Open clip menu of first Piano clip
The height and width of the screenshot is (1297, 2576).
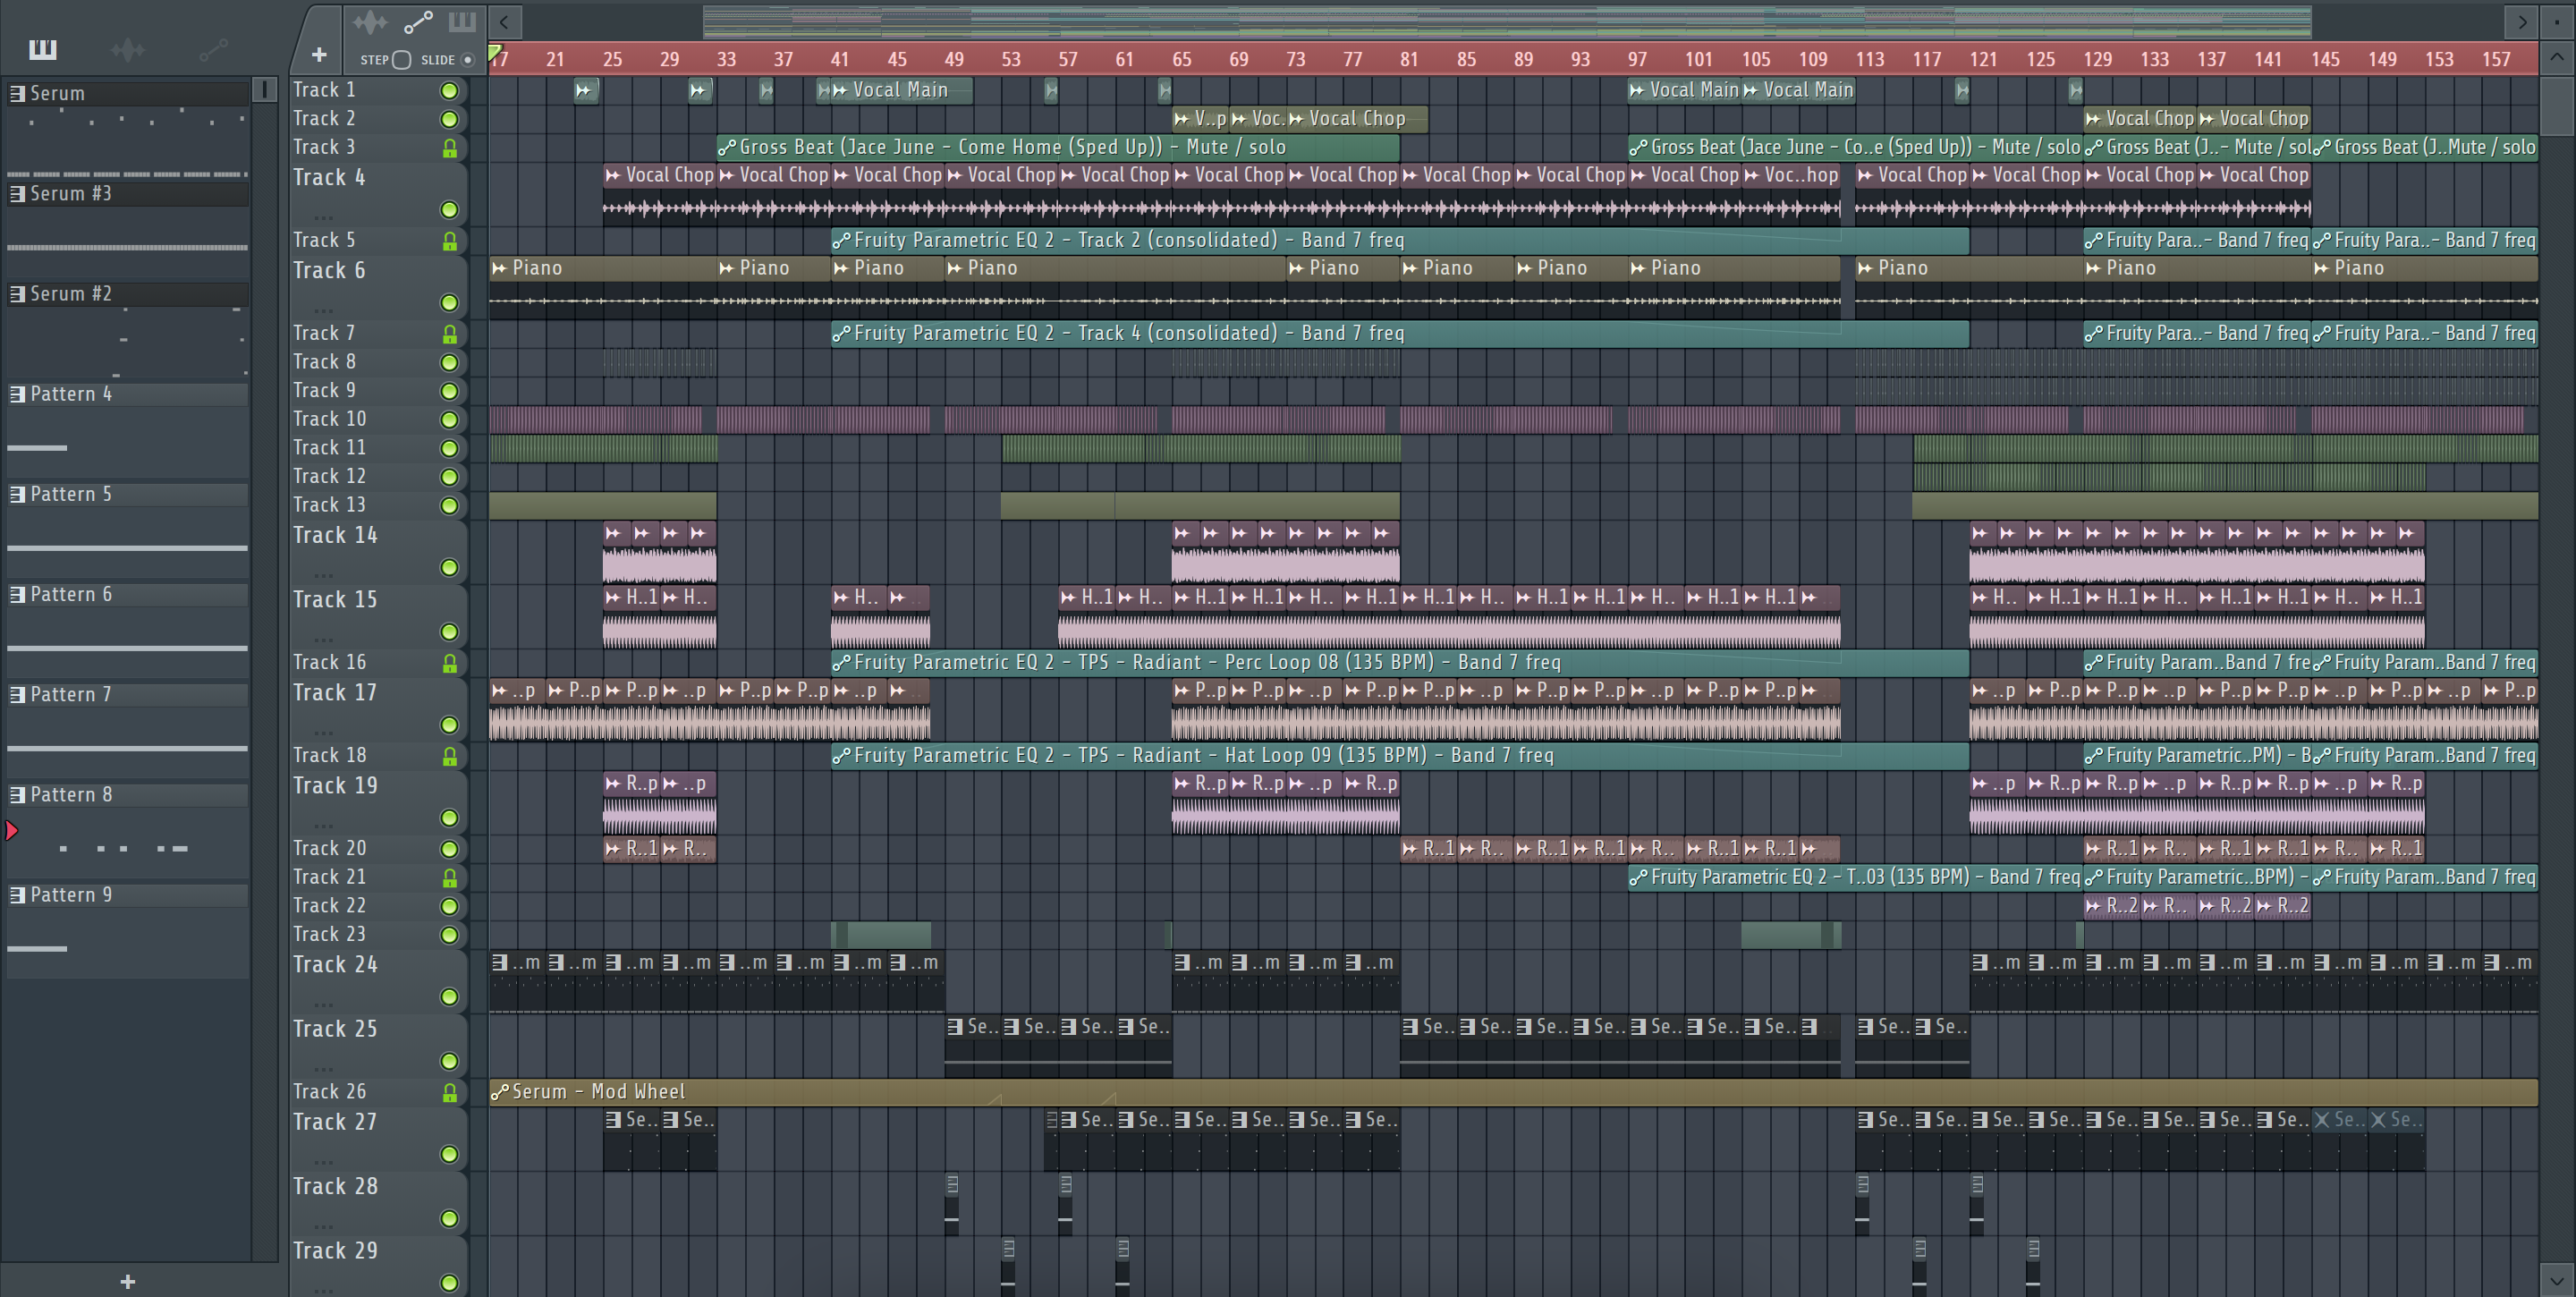point(499,268)
